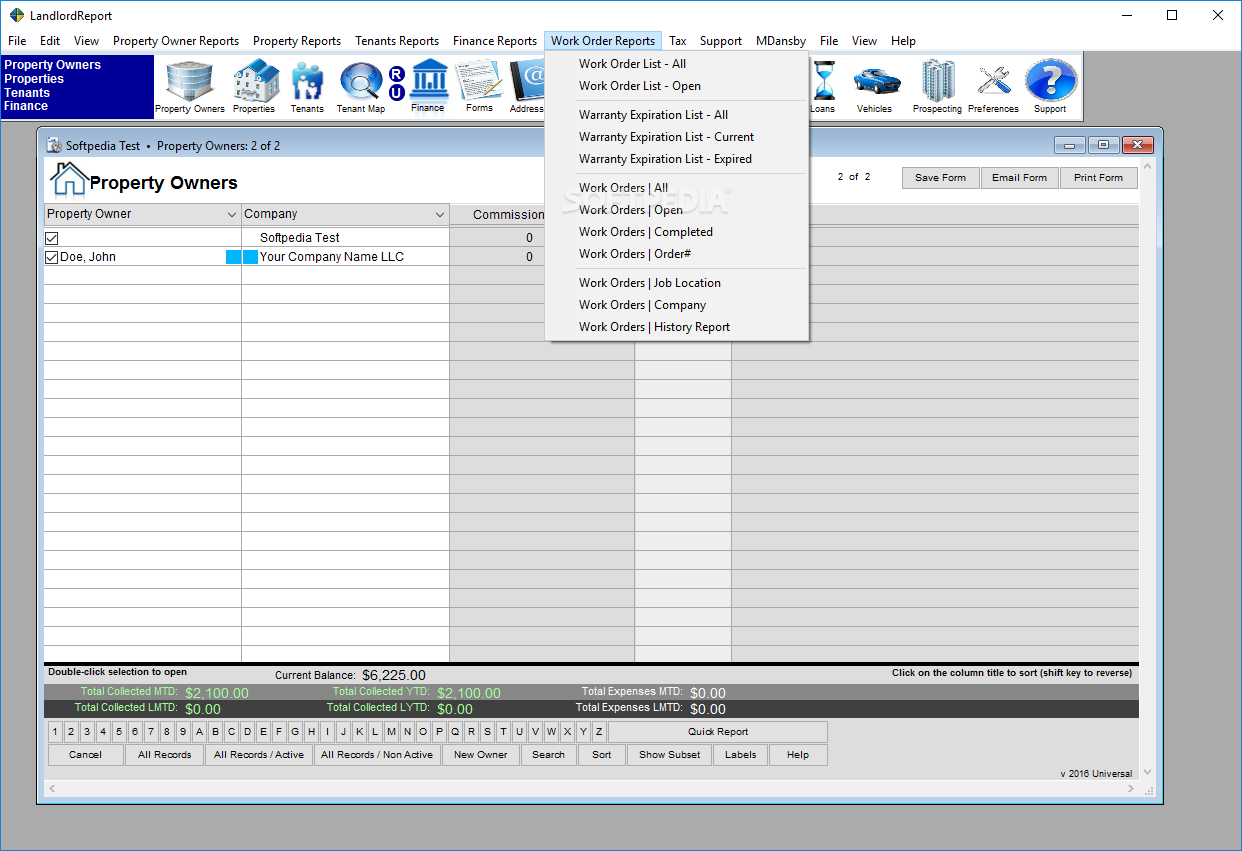
Task: Open the Forms toolbar icon
Action: [479, 85]
